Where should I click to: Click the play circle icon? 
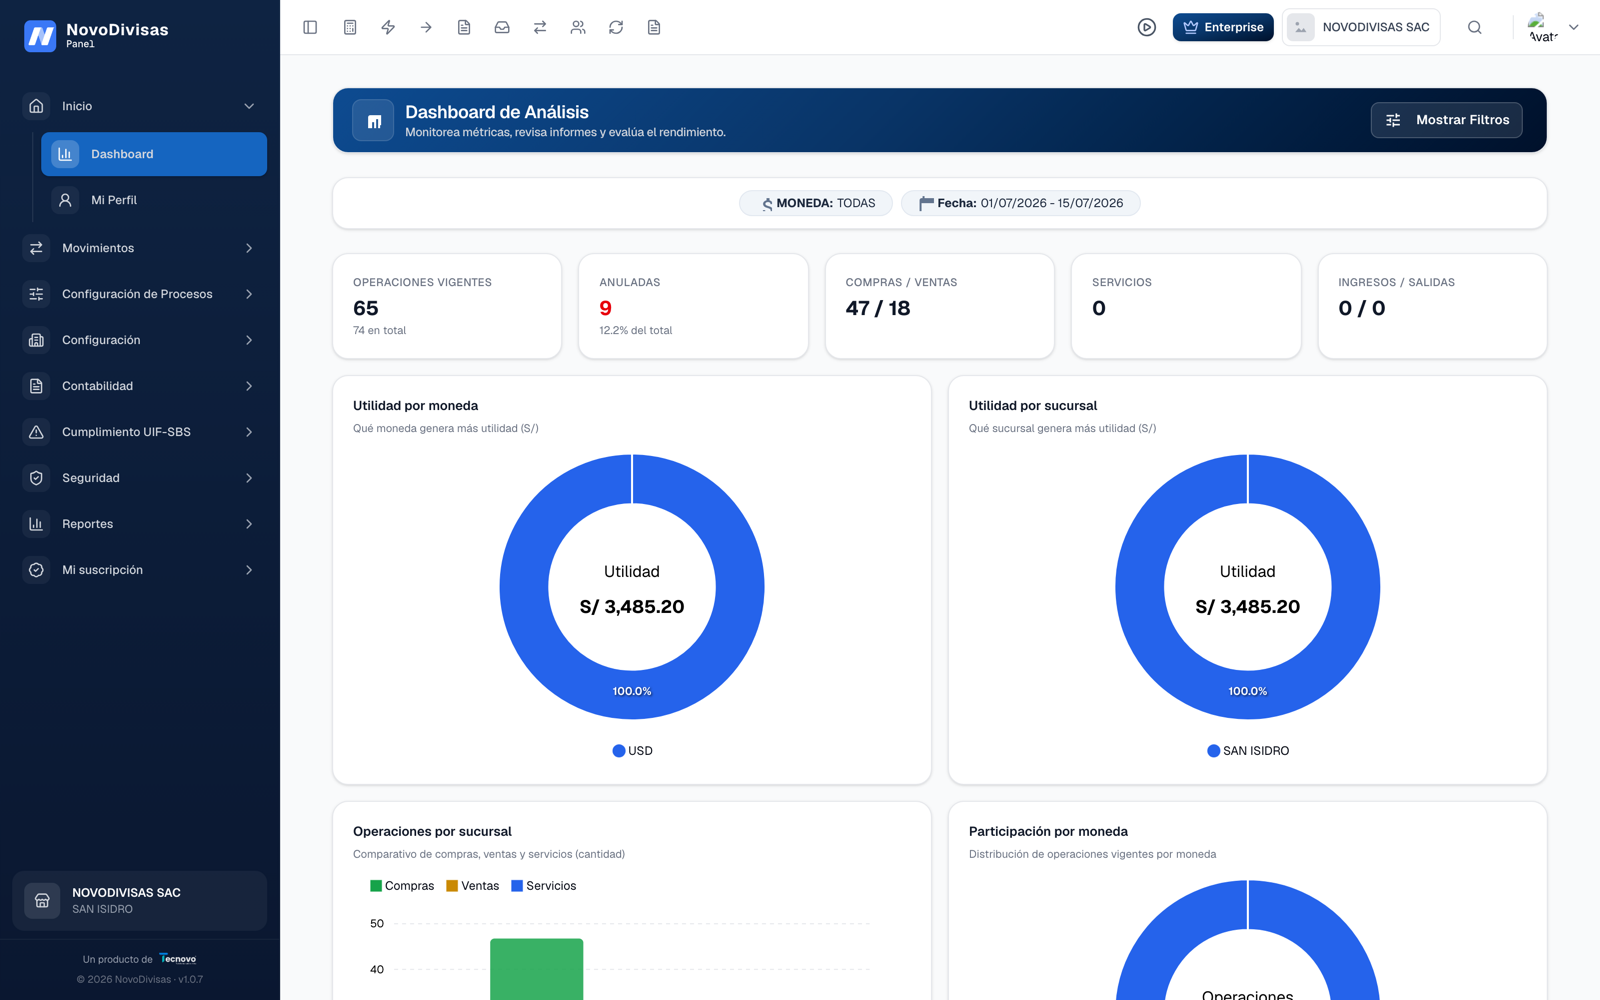(x=1147, y=27)
